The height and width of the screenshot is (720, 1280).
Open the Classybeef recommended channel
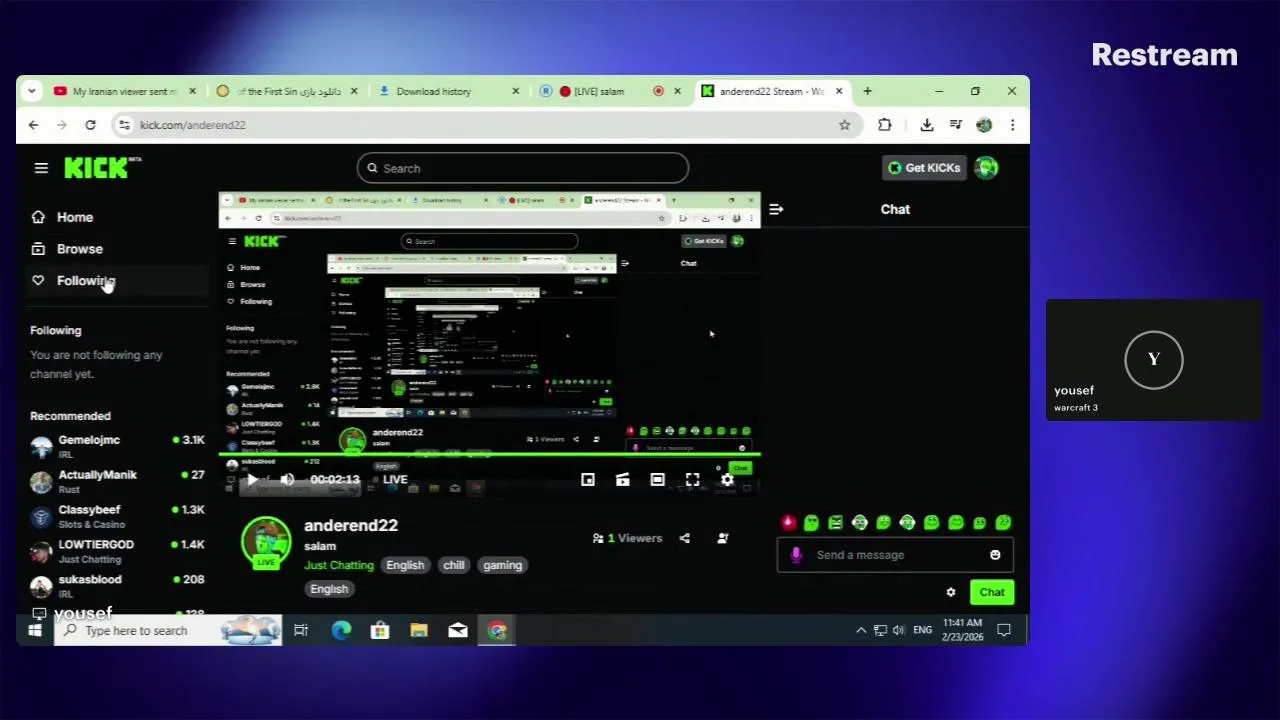pos(117,516)
